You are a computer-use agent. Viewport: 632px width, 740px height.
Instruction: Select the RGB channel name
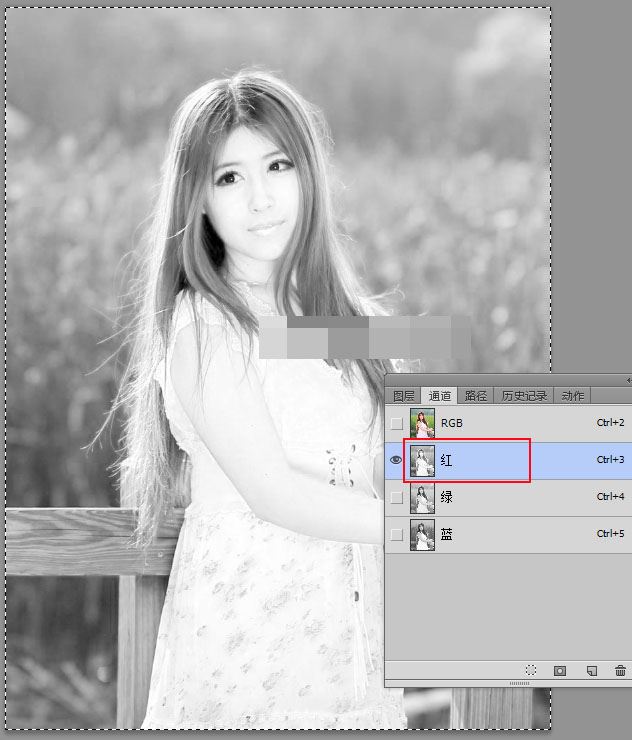(x=452, y=423)
